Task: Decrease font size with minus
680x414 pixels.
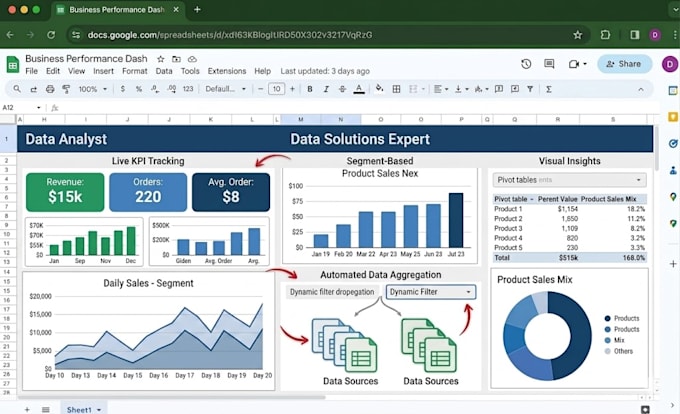Action: coord(260,89)
